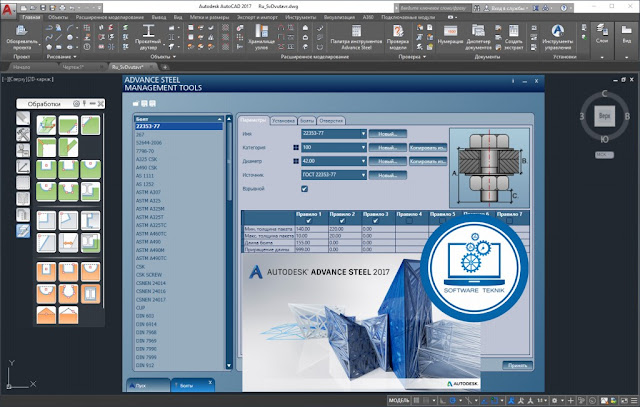Open the Установка tab in Management Tools
Screen dimensions: 640x407
tap(283, 121)
